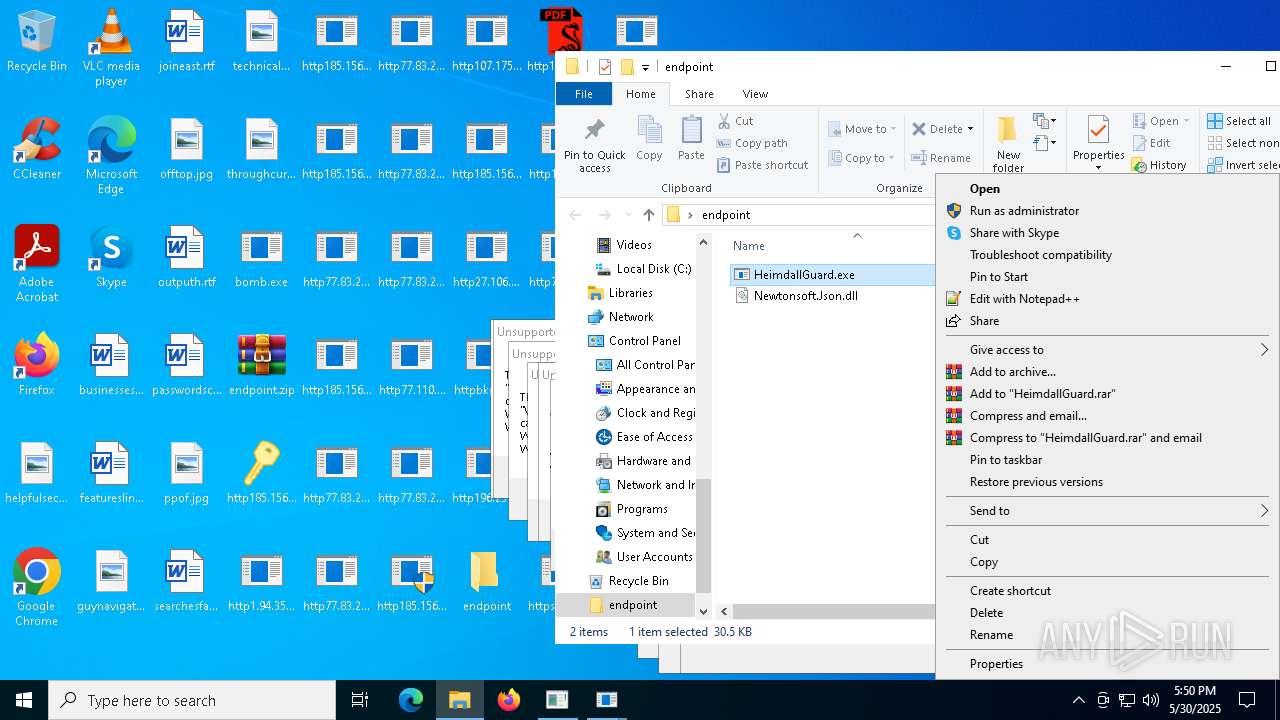Select Microsoft Edge desktop shortcut
Viewport: 1280px width, 720px height.
[111, 156]
